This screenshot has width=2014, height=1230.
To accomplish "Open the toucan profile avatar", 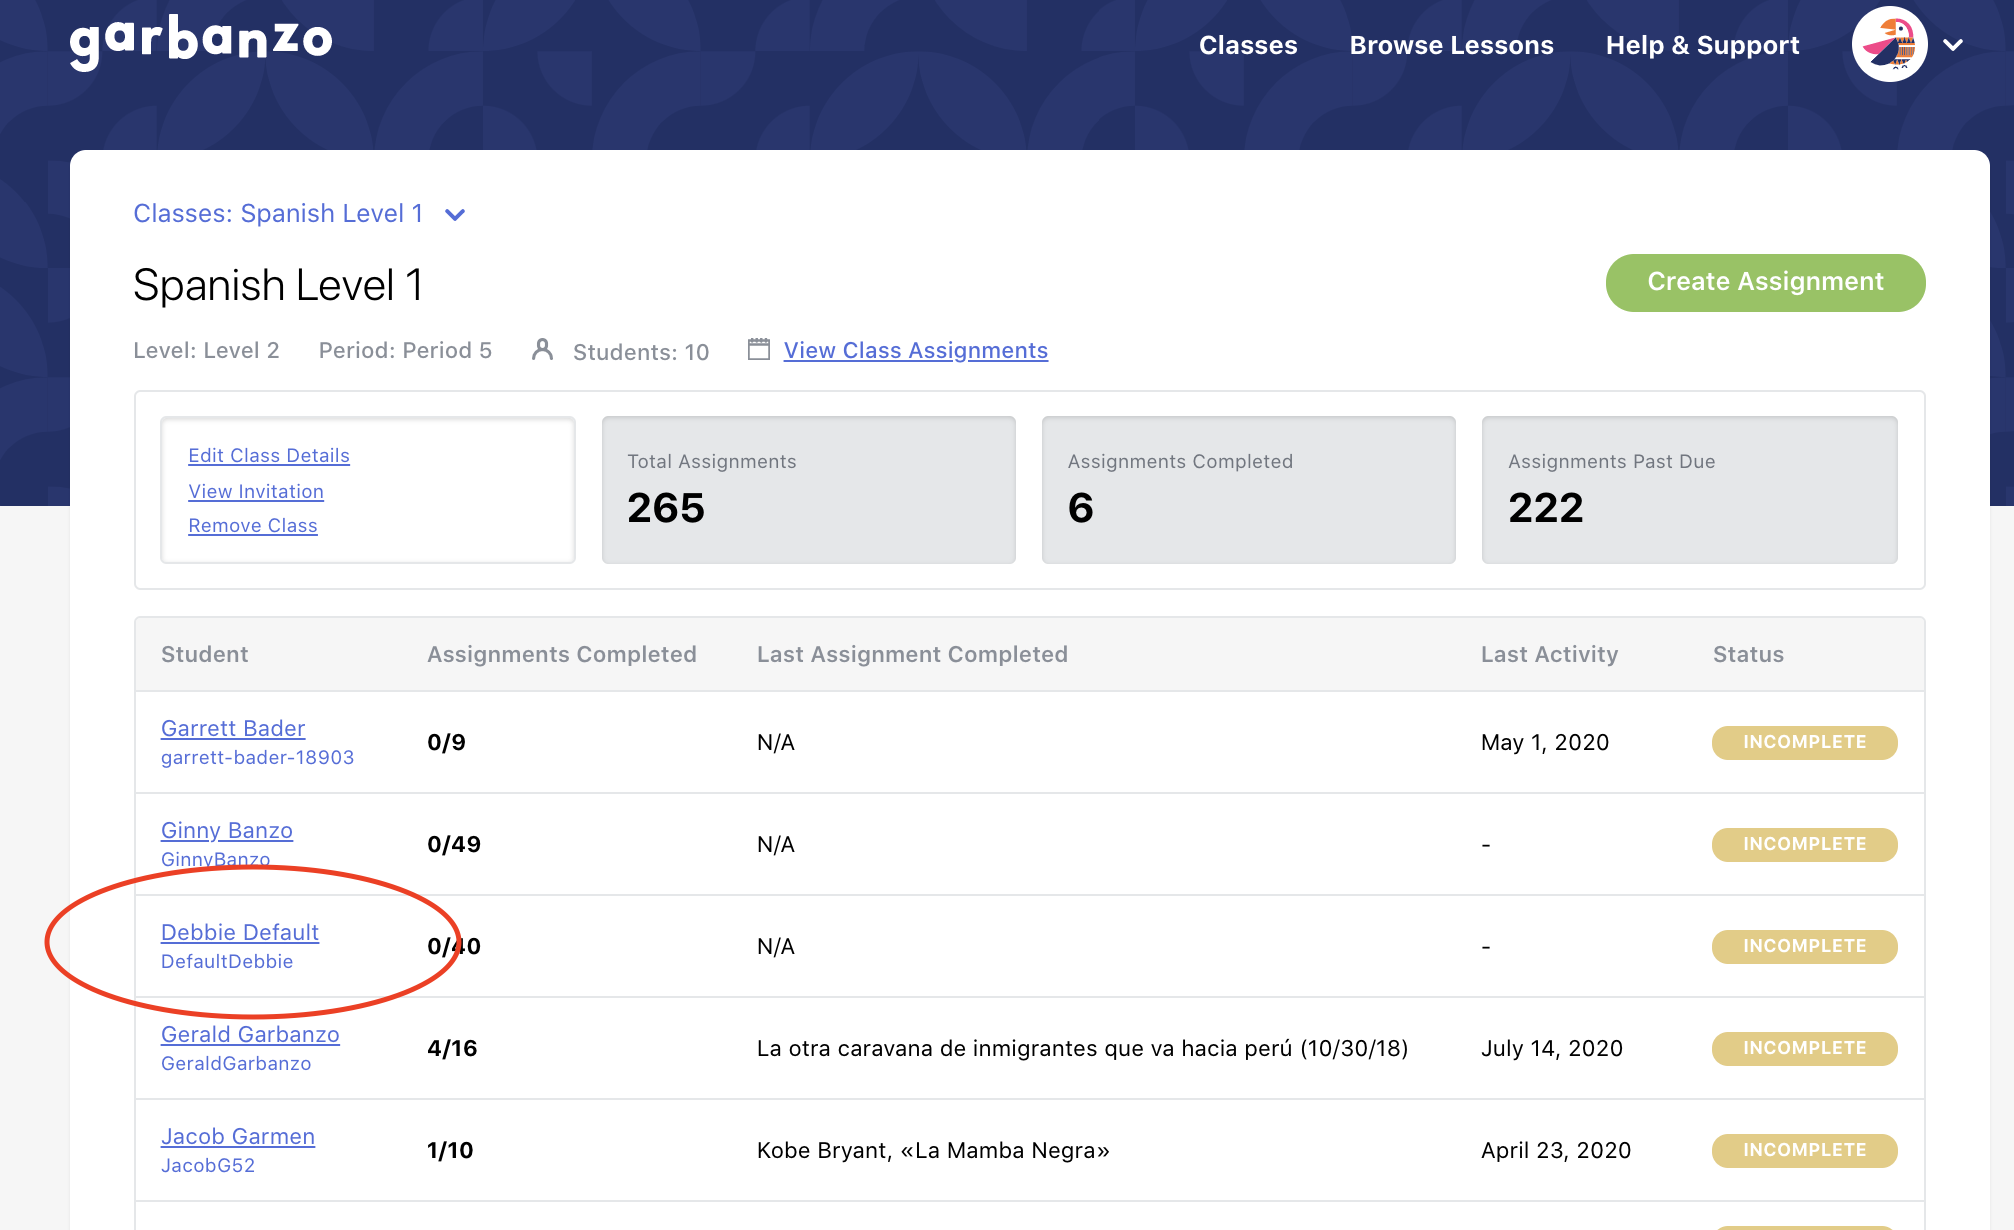I will click(1888, 45).
